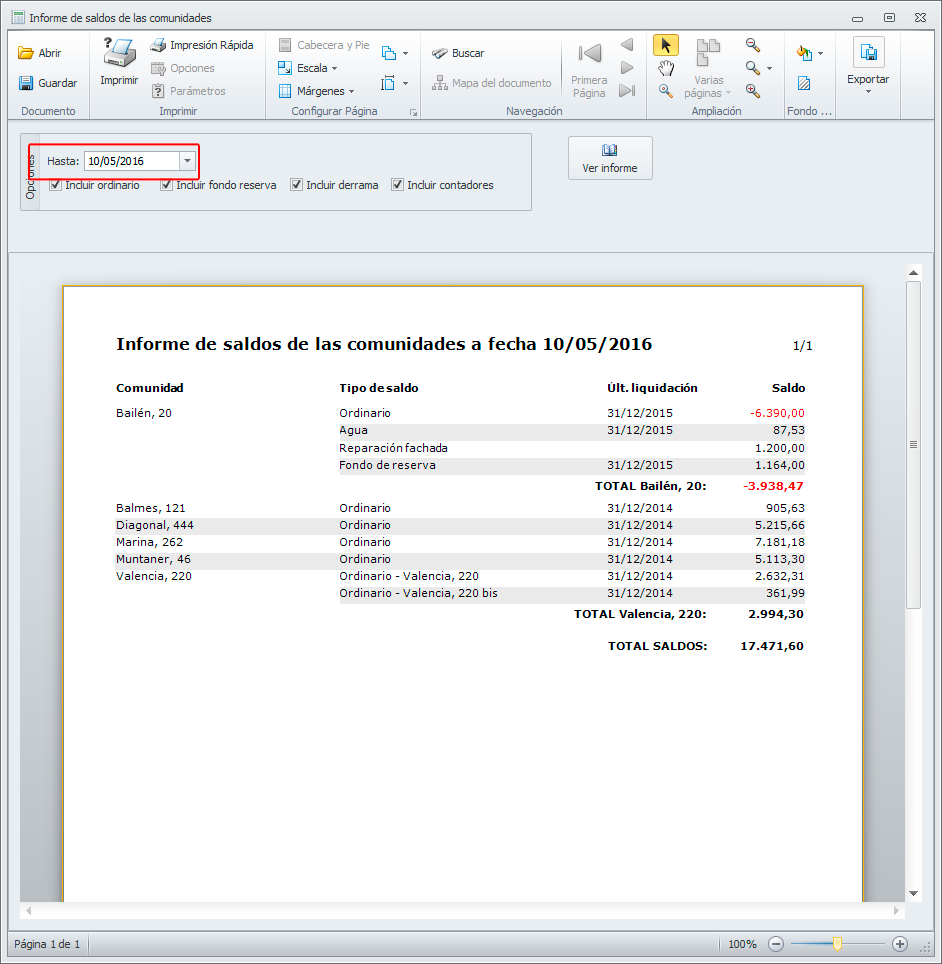Click the vertical Opciones panel tab
Viewport: 942px width, 964px height.
(x=30, y=173)
